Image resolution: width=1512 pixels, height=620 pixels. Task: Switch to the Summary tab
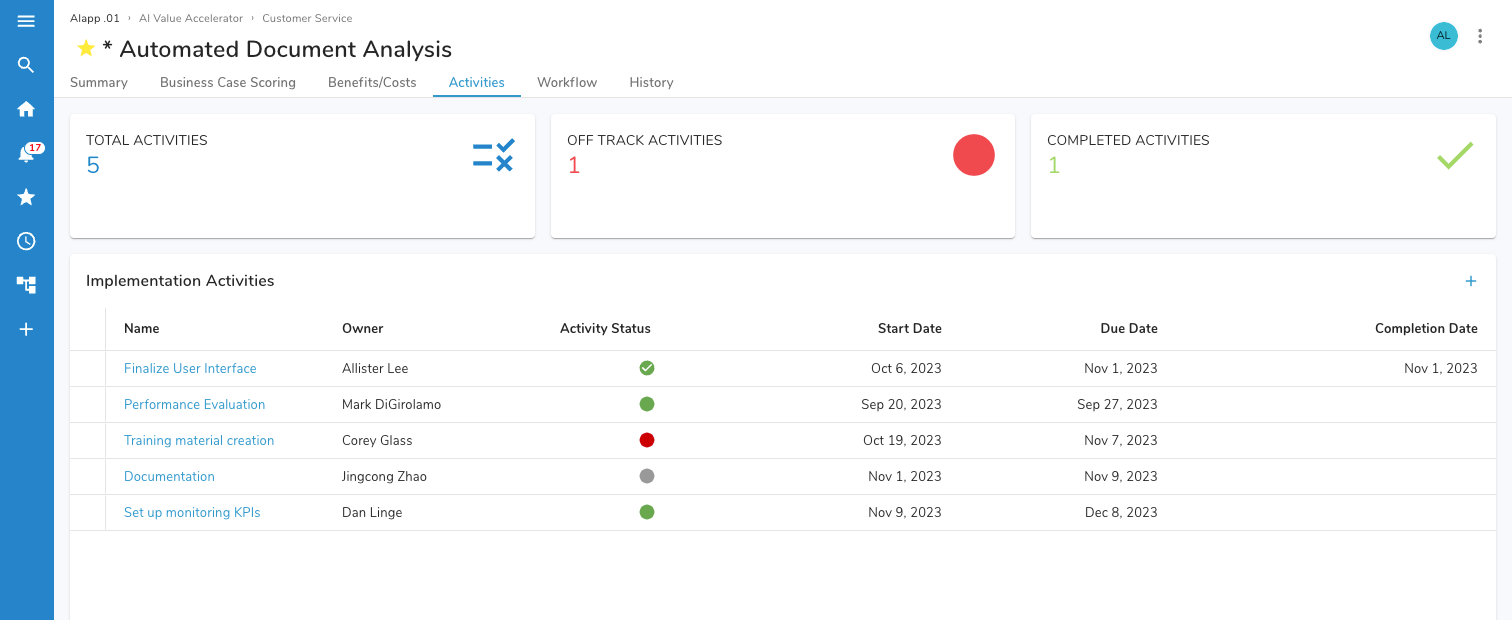pos(98,82)
